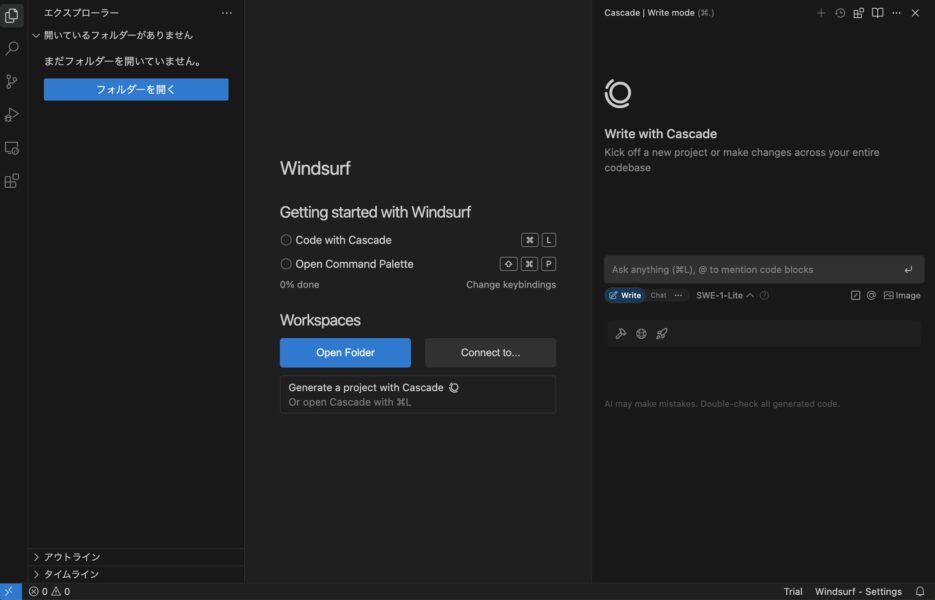
Task: Click the remote connection icon in status bar
Action: point(10,591)
